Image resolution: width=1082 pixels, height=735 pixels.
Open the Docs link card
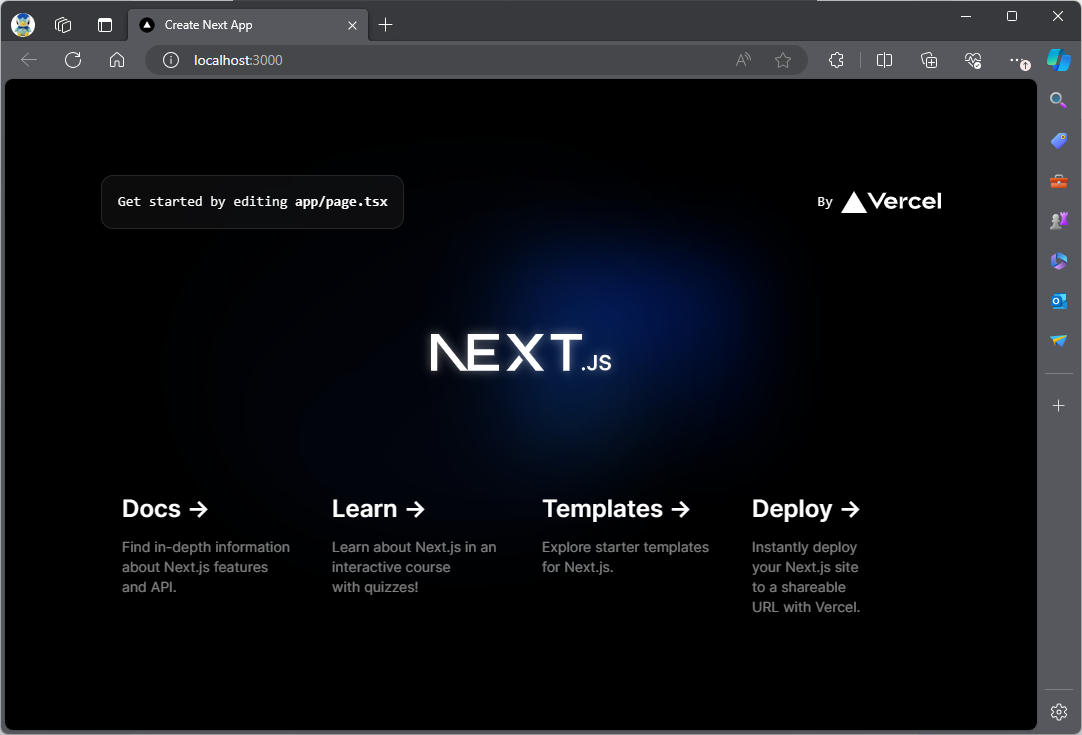tap(206, 545)
